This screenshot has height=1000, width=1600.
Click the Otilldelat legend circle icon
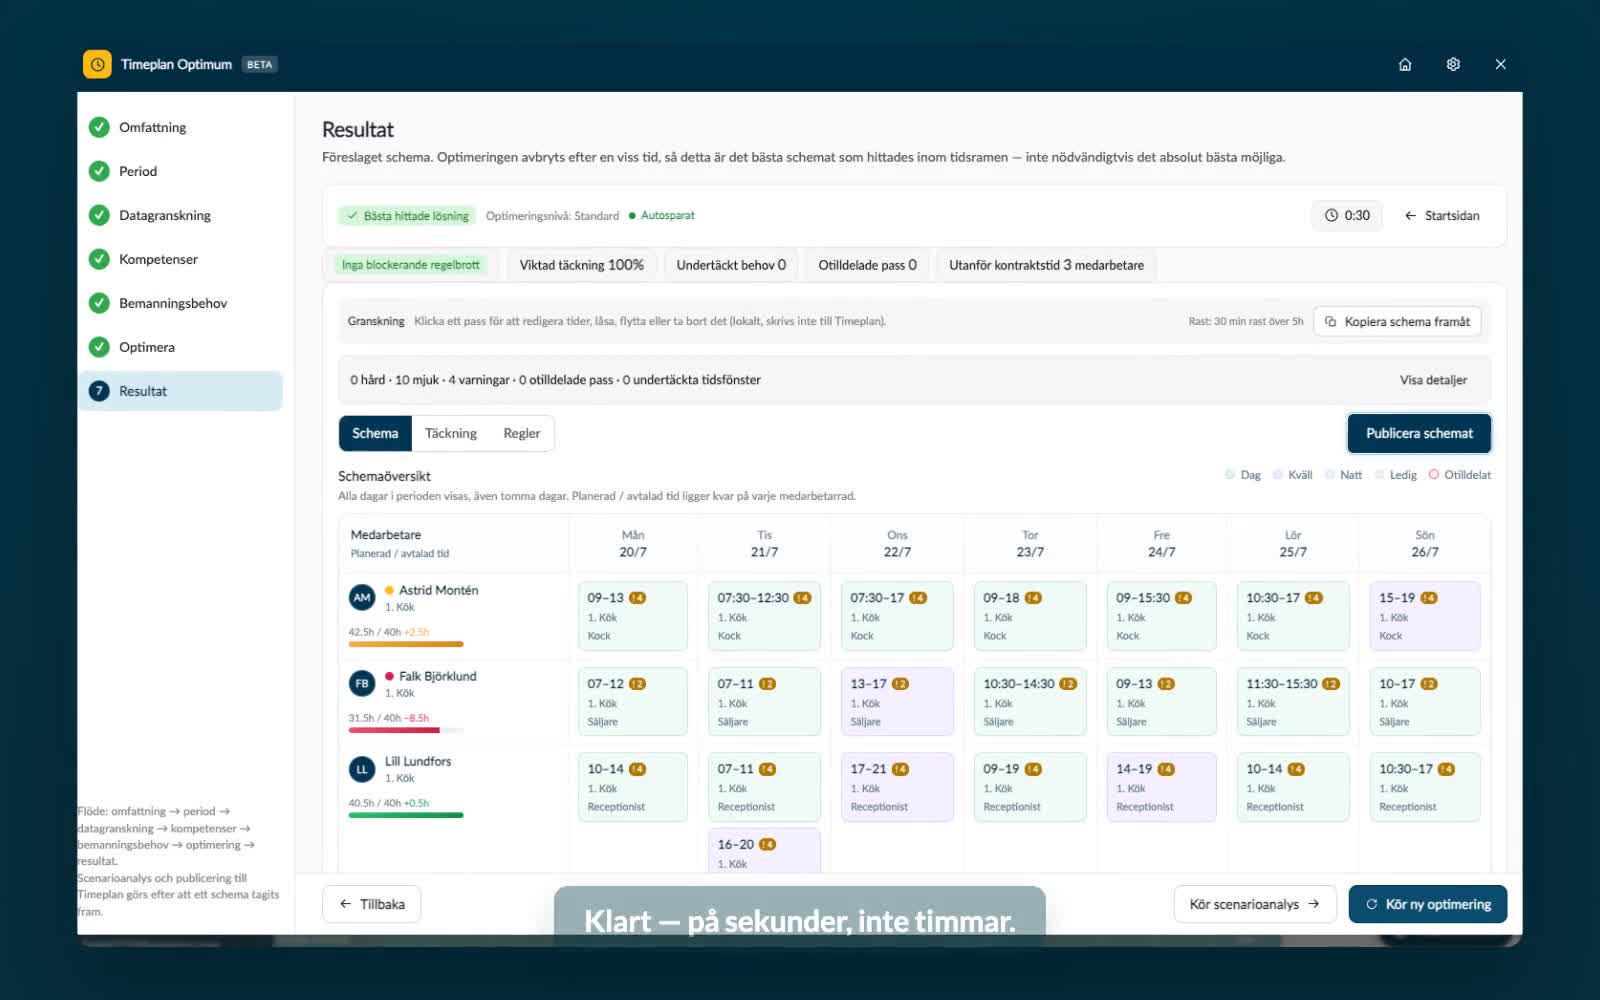[1433, 475]
